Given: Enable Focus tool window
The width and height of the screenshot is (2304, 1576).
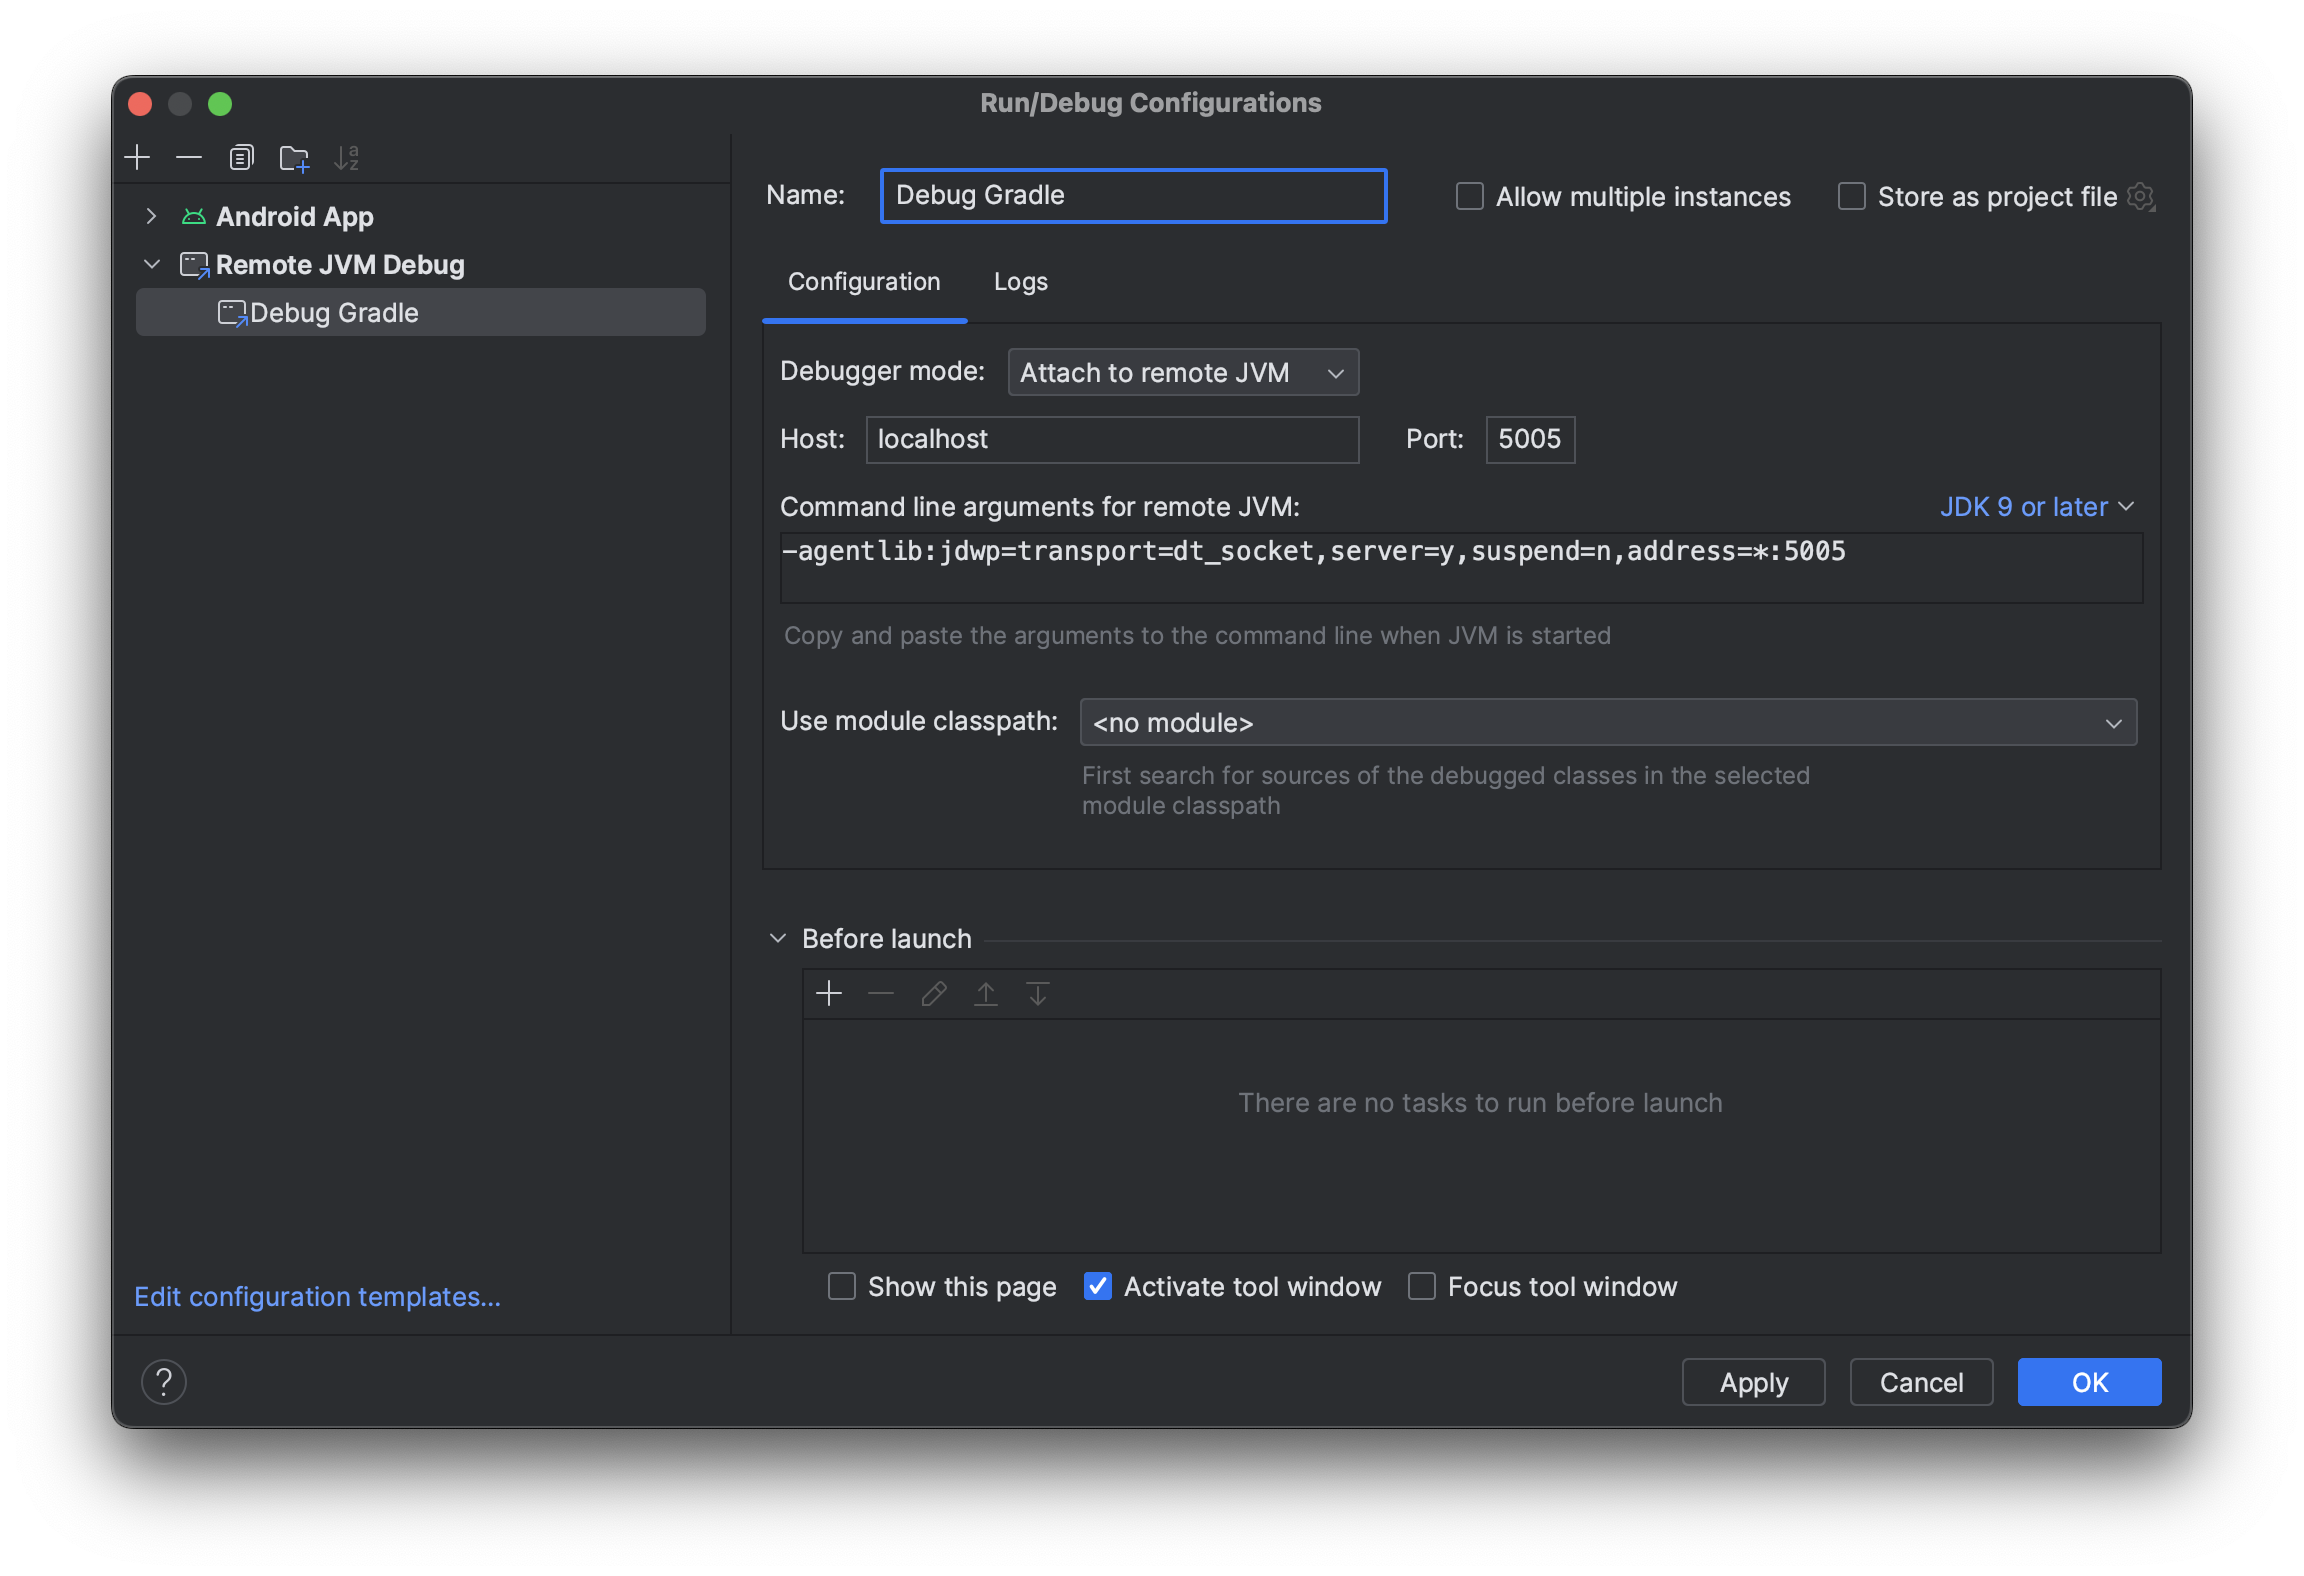Looking at the screenshot, I should pyautogui.click(x=1421, y=1286).
